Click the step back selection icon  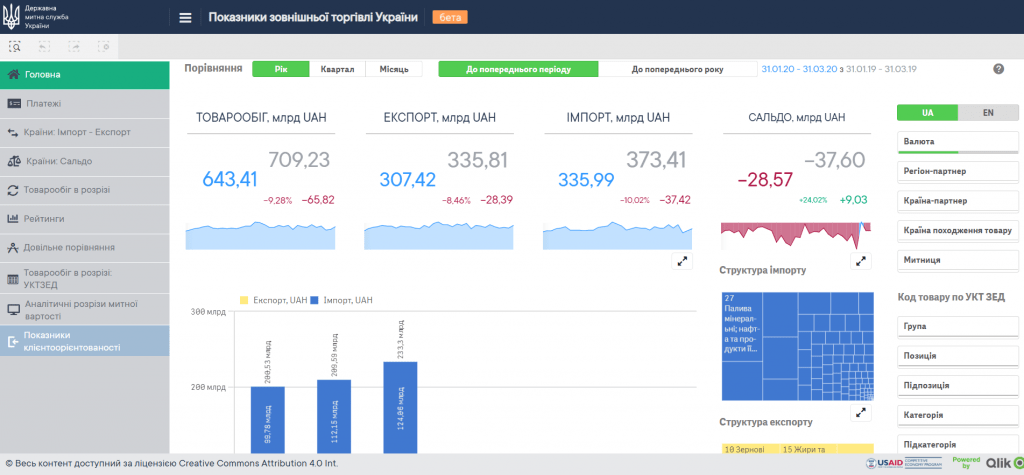click(44, 46)
